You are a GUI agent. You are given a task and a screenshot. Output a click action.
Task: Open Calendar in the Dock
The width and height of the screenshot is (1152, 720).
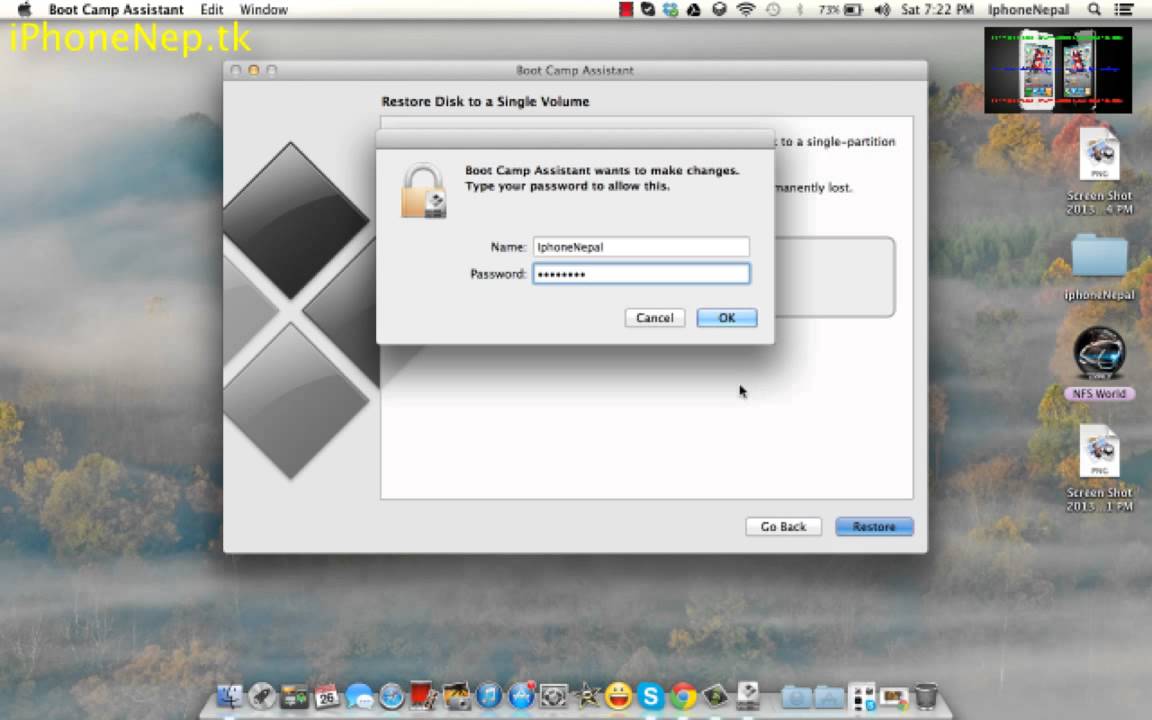pos(327,696)
